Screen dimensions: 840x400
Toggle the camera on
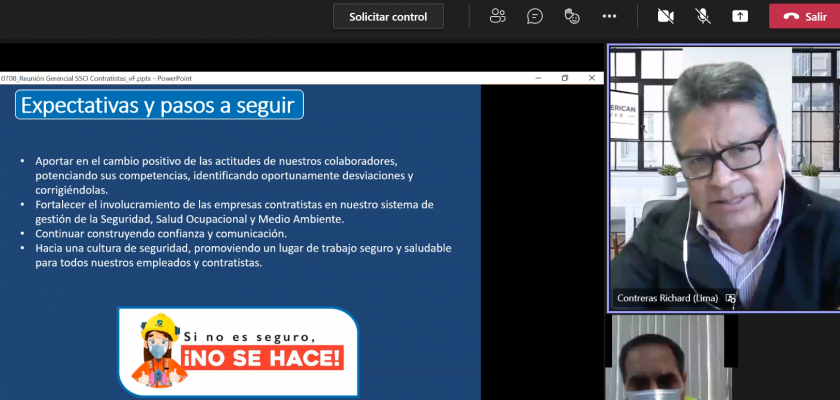(x=665, y=16)
